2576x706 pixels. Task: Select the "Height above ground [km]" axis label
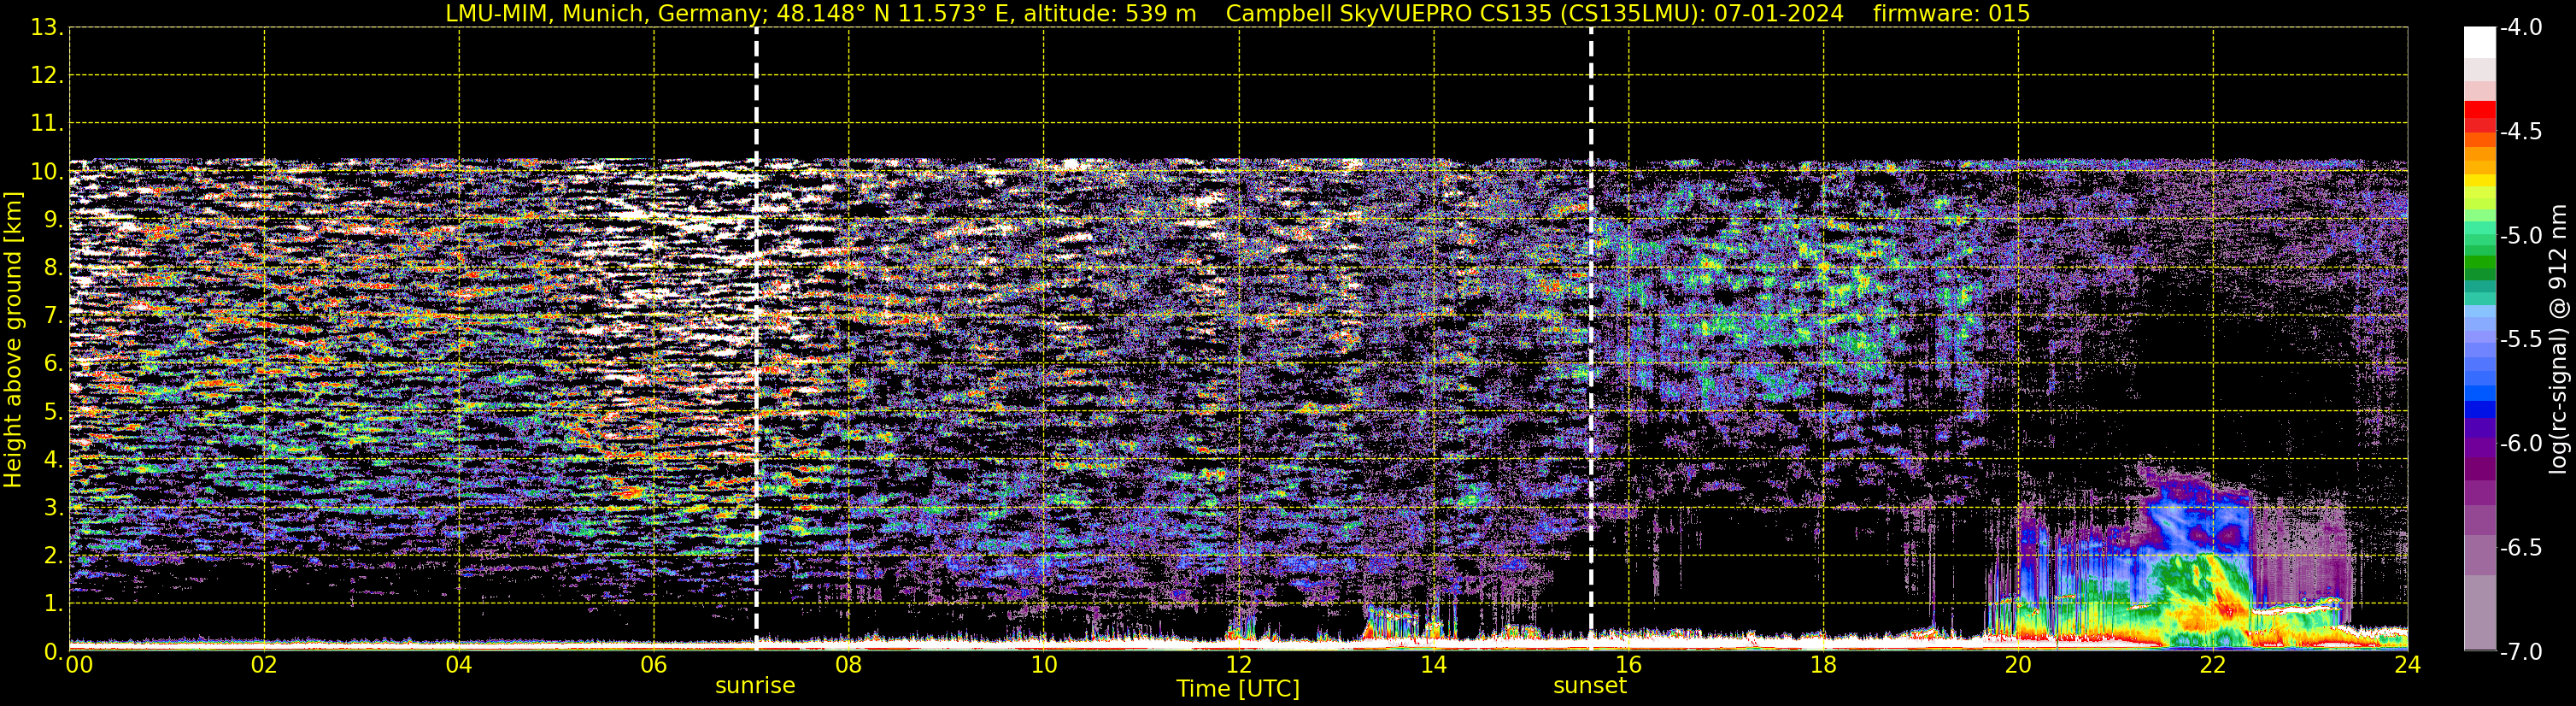(13, 340)
